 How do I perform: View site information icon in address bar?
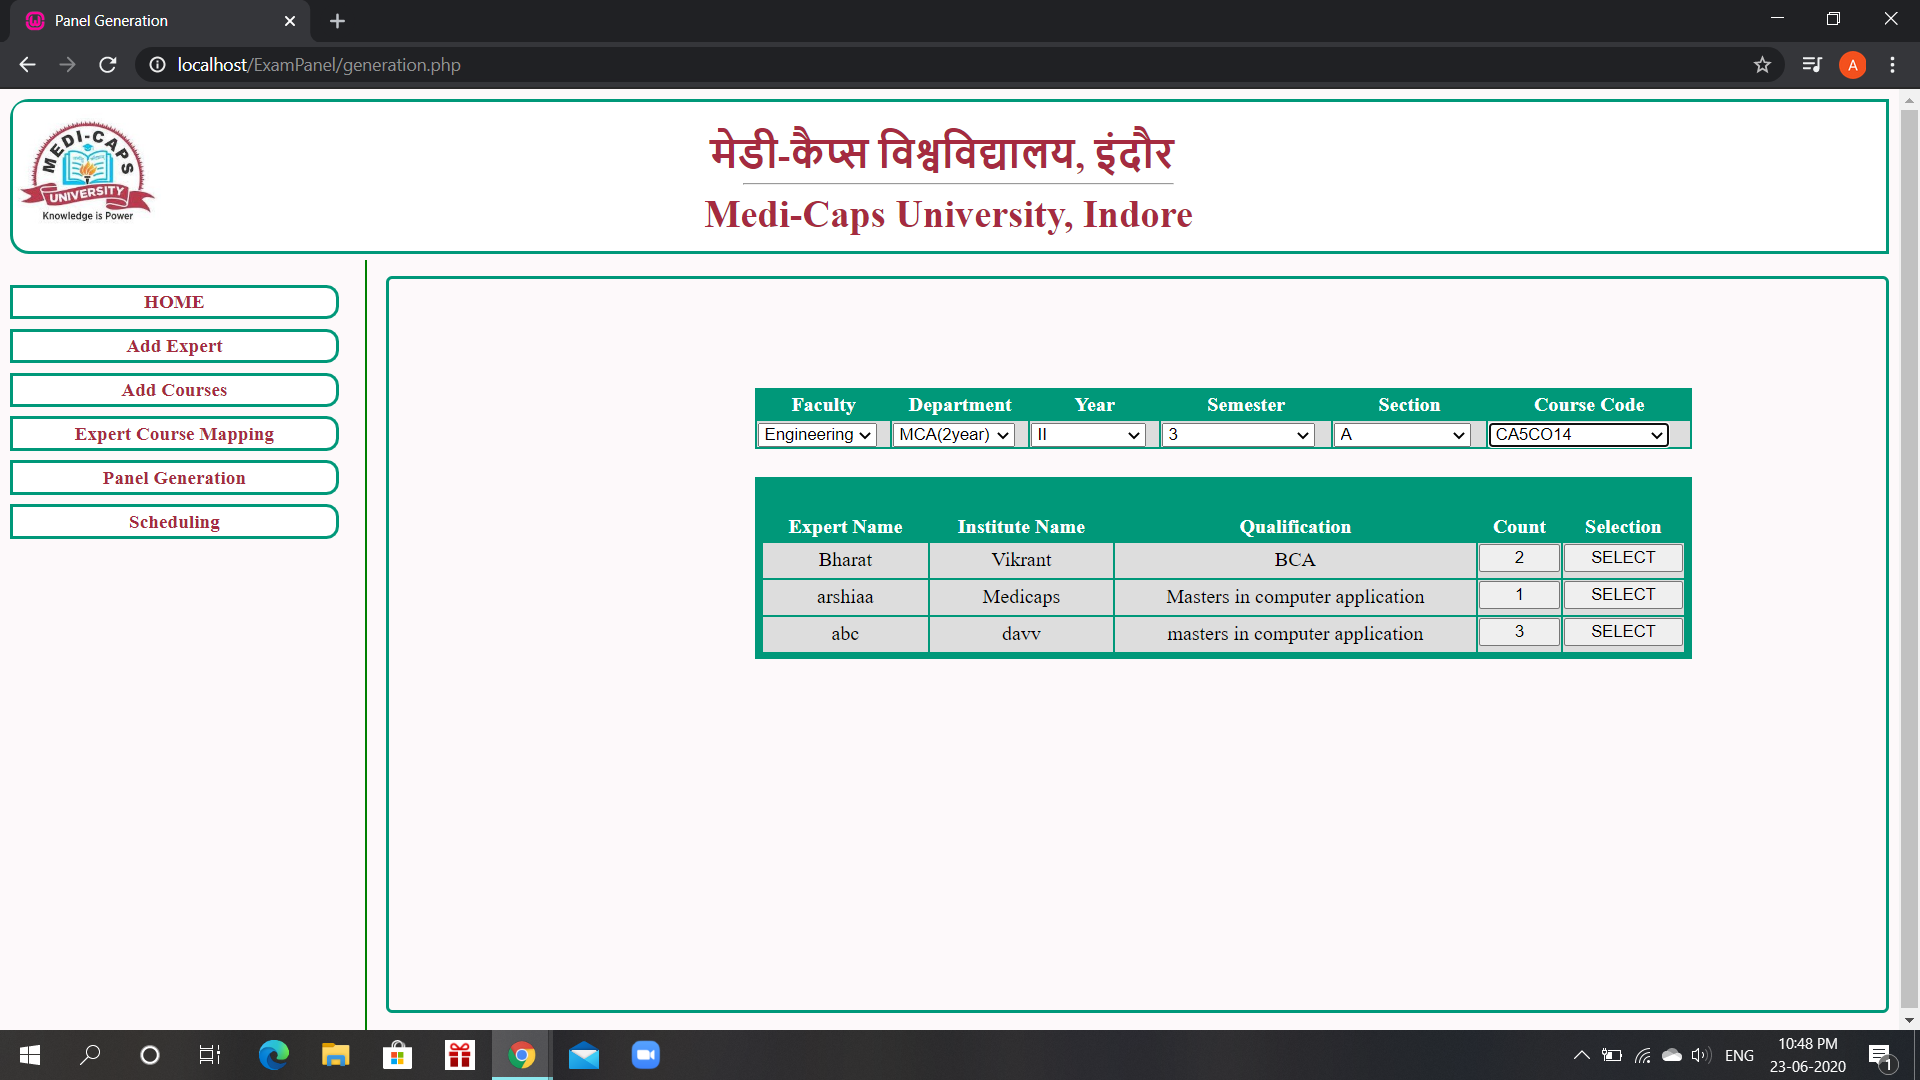coord(157,65)
